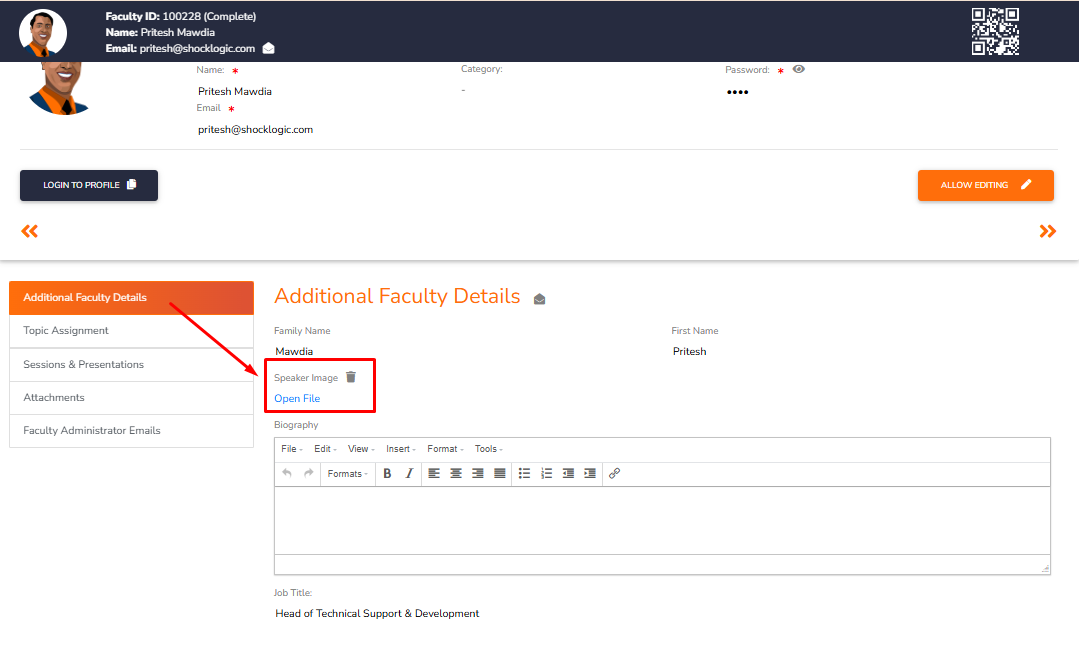Increase indent in biography editor

(590, 473)
